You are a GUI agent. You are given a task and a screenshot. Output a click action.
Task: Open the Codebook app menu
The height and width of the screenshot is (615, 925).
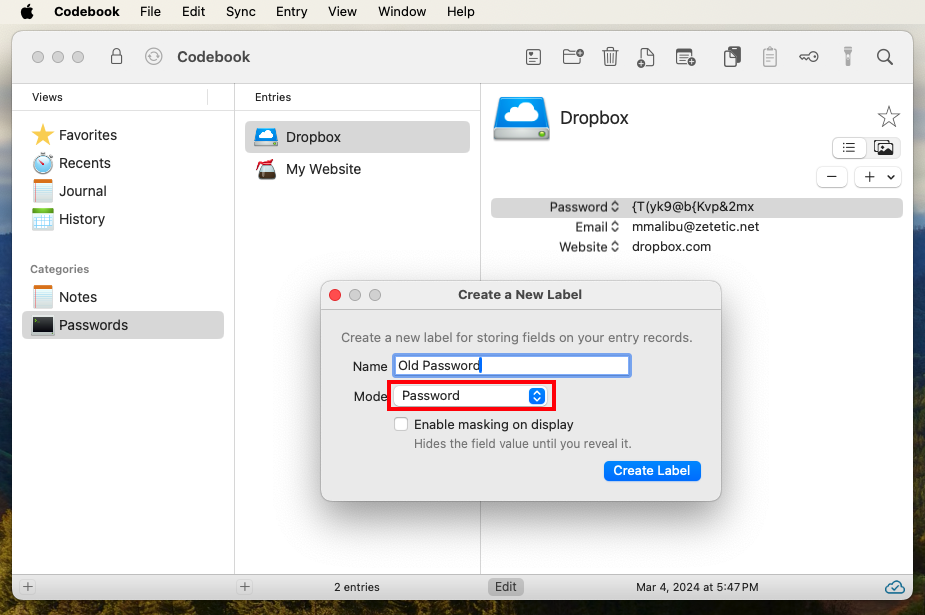87,12
